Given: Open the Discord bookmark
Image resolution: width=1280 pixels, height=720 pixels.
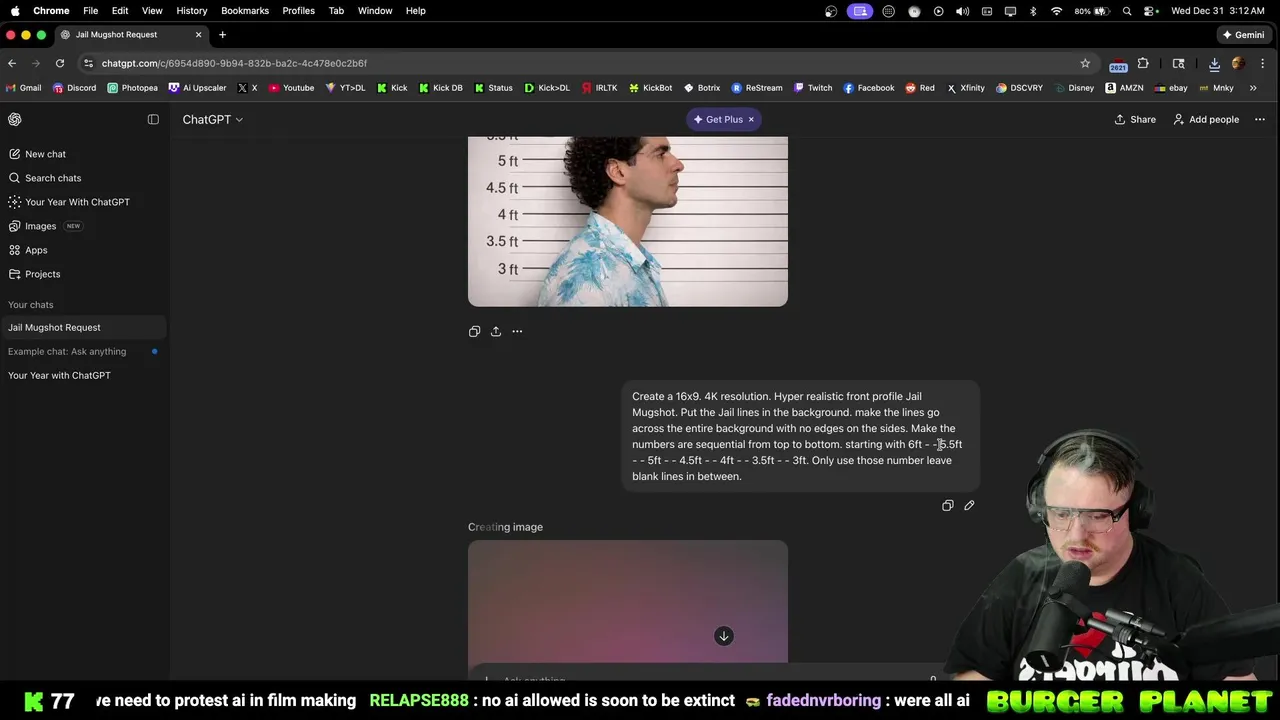Looking at the screenshot, I should point(74,88).
